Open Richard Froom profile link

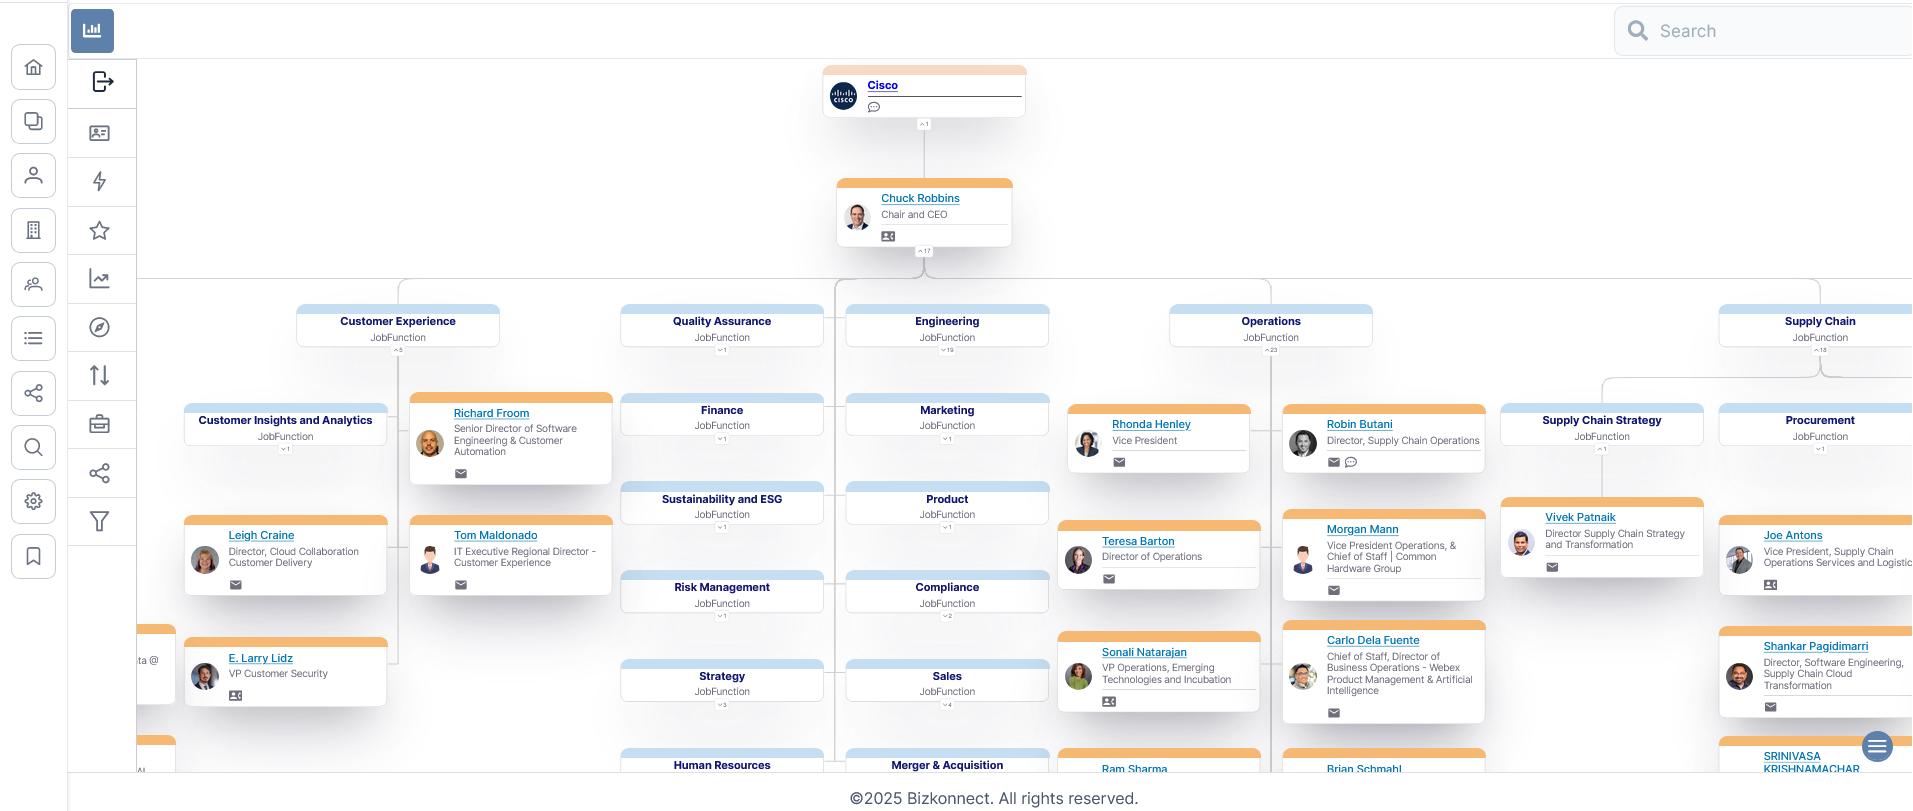pyautogui.click(x=491, y=414)
